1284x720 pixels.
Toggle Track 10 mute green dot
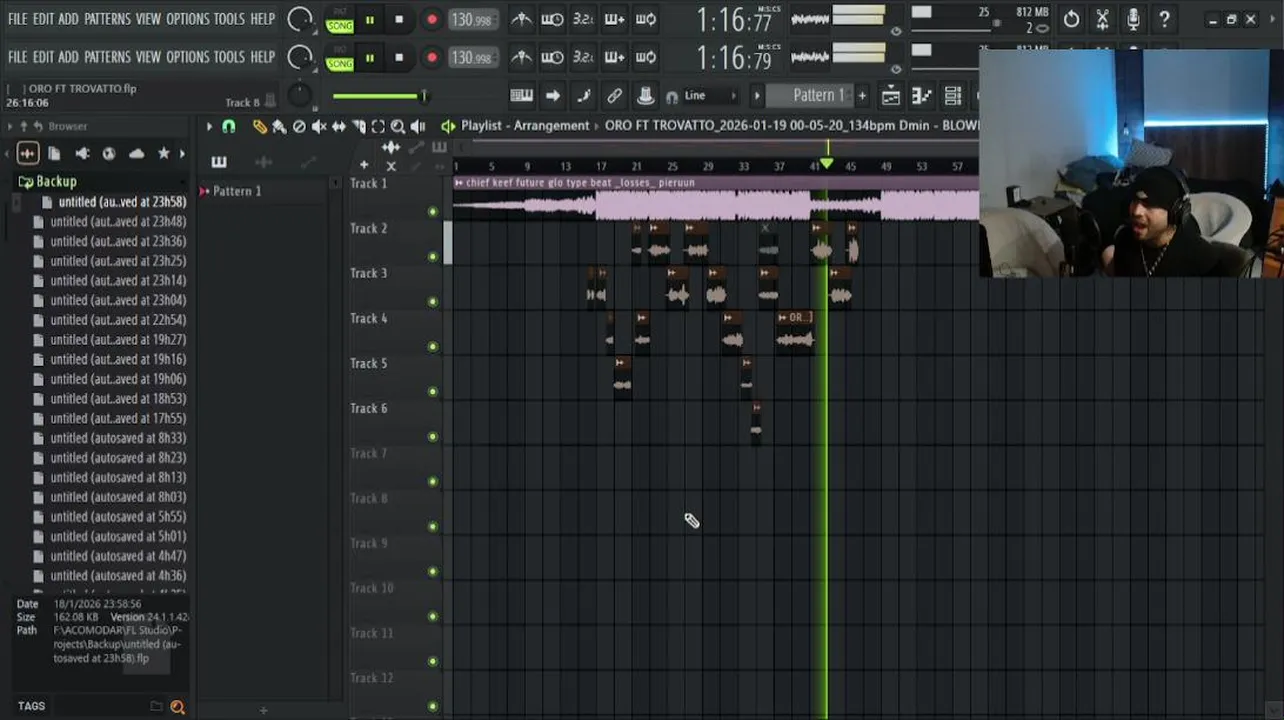coord(433,616)
